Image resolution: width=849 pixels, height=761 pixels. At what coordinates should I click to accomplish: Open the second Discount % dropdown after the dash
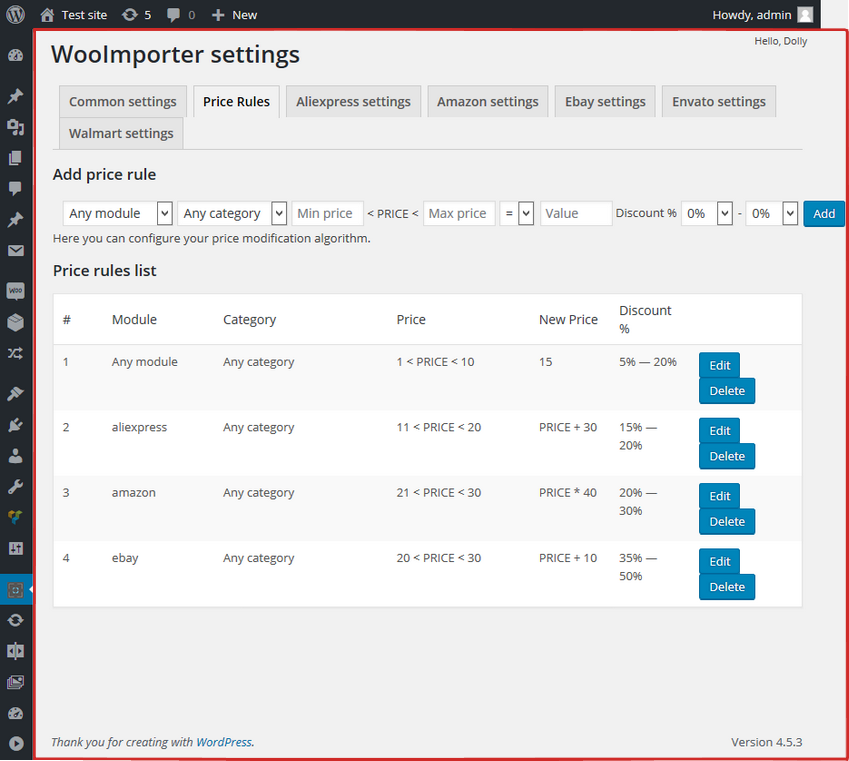pyautogui.click(x=772, y=213)
